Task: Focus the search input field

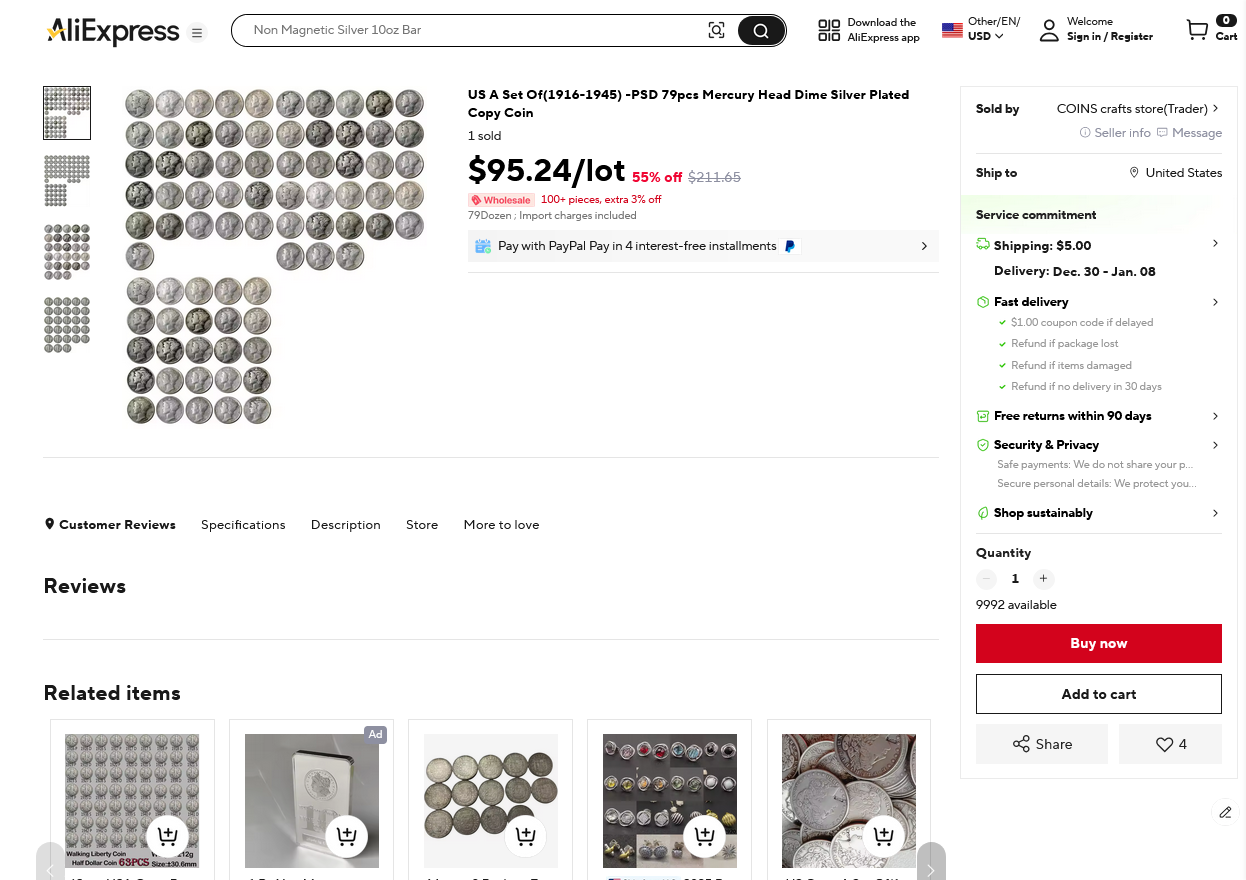Action: click(x=475, y=30)
